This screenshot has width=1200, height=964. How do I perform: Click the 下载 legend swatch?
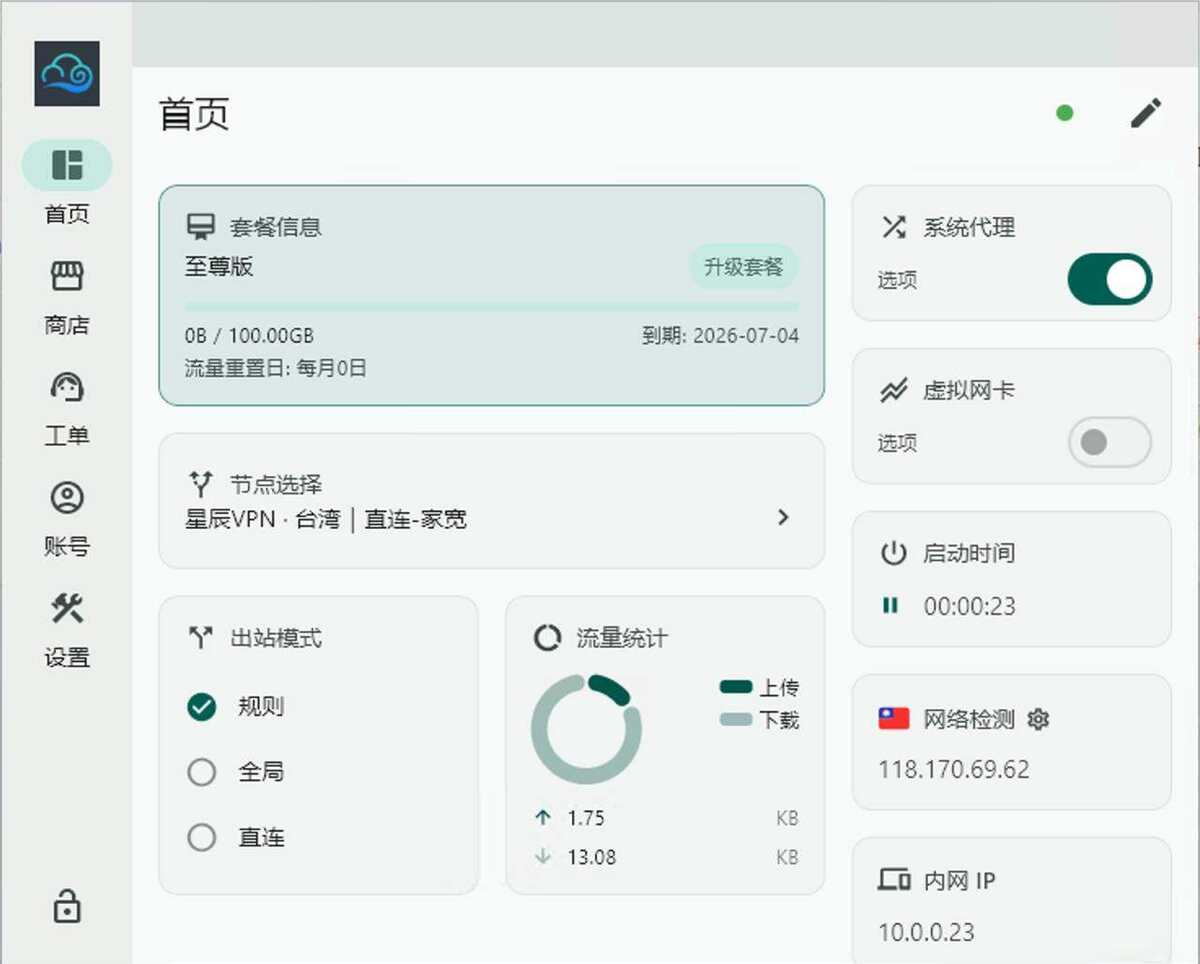[x=736, y=719]
